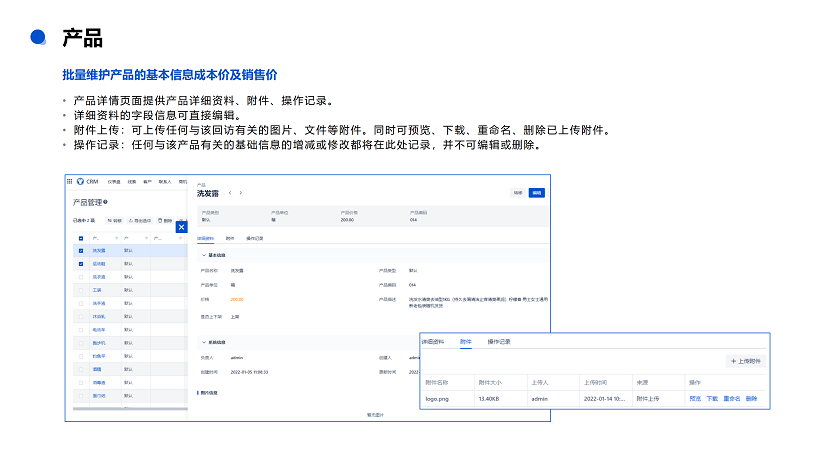This screenshot has width=820, height=461.
Task: Click 删除 link for logo.png
Action: click(x=751, y=399)
